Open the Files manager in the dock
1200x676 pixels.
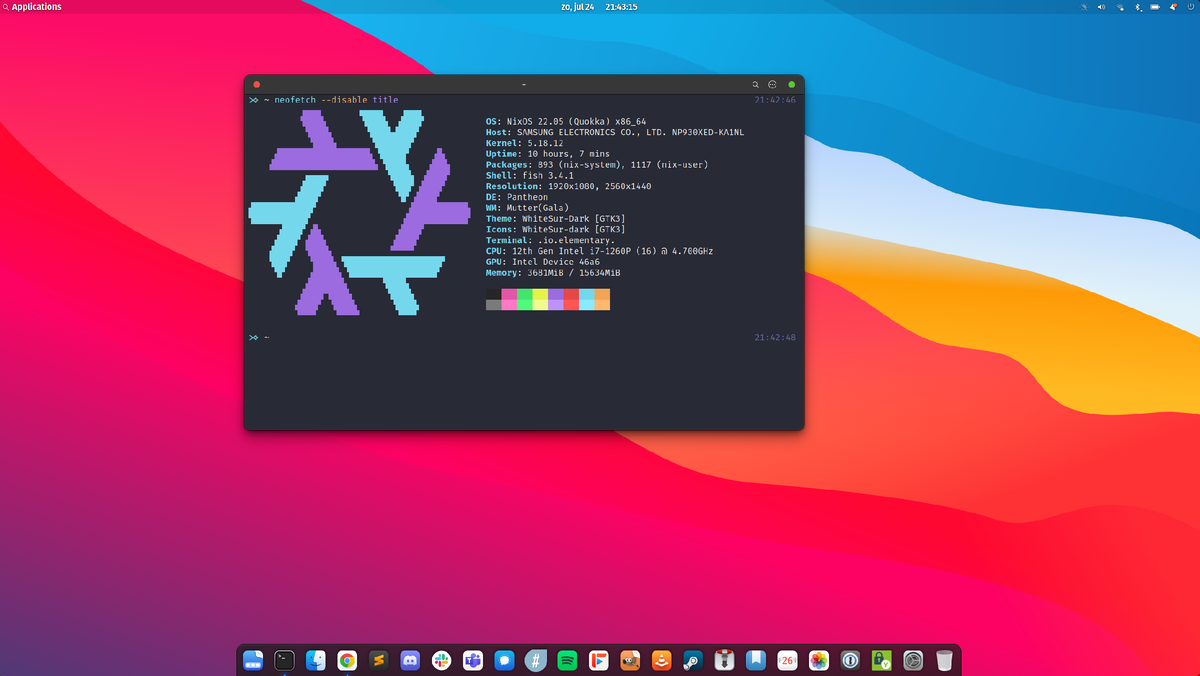(253, 660)
